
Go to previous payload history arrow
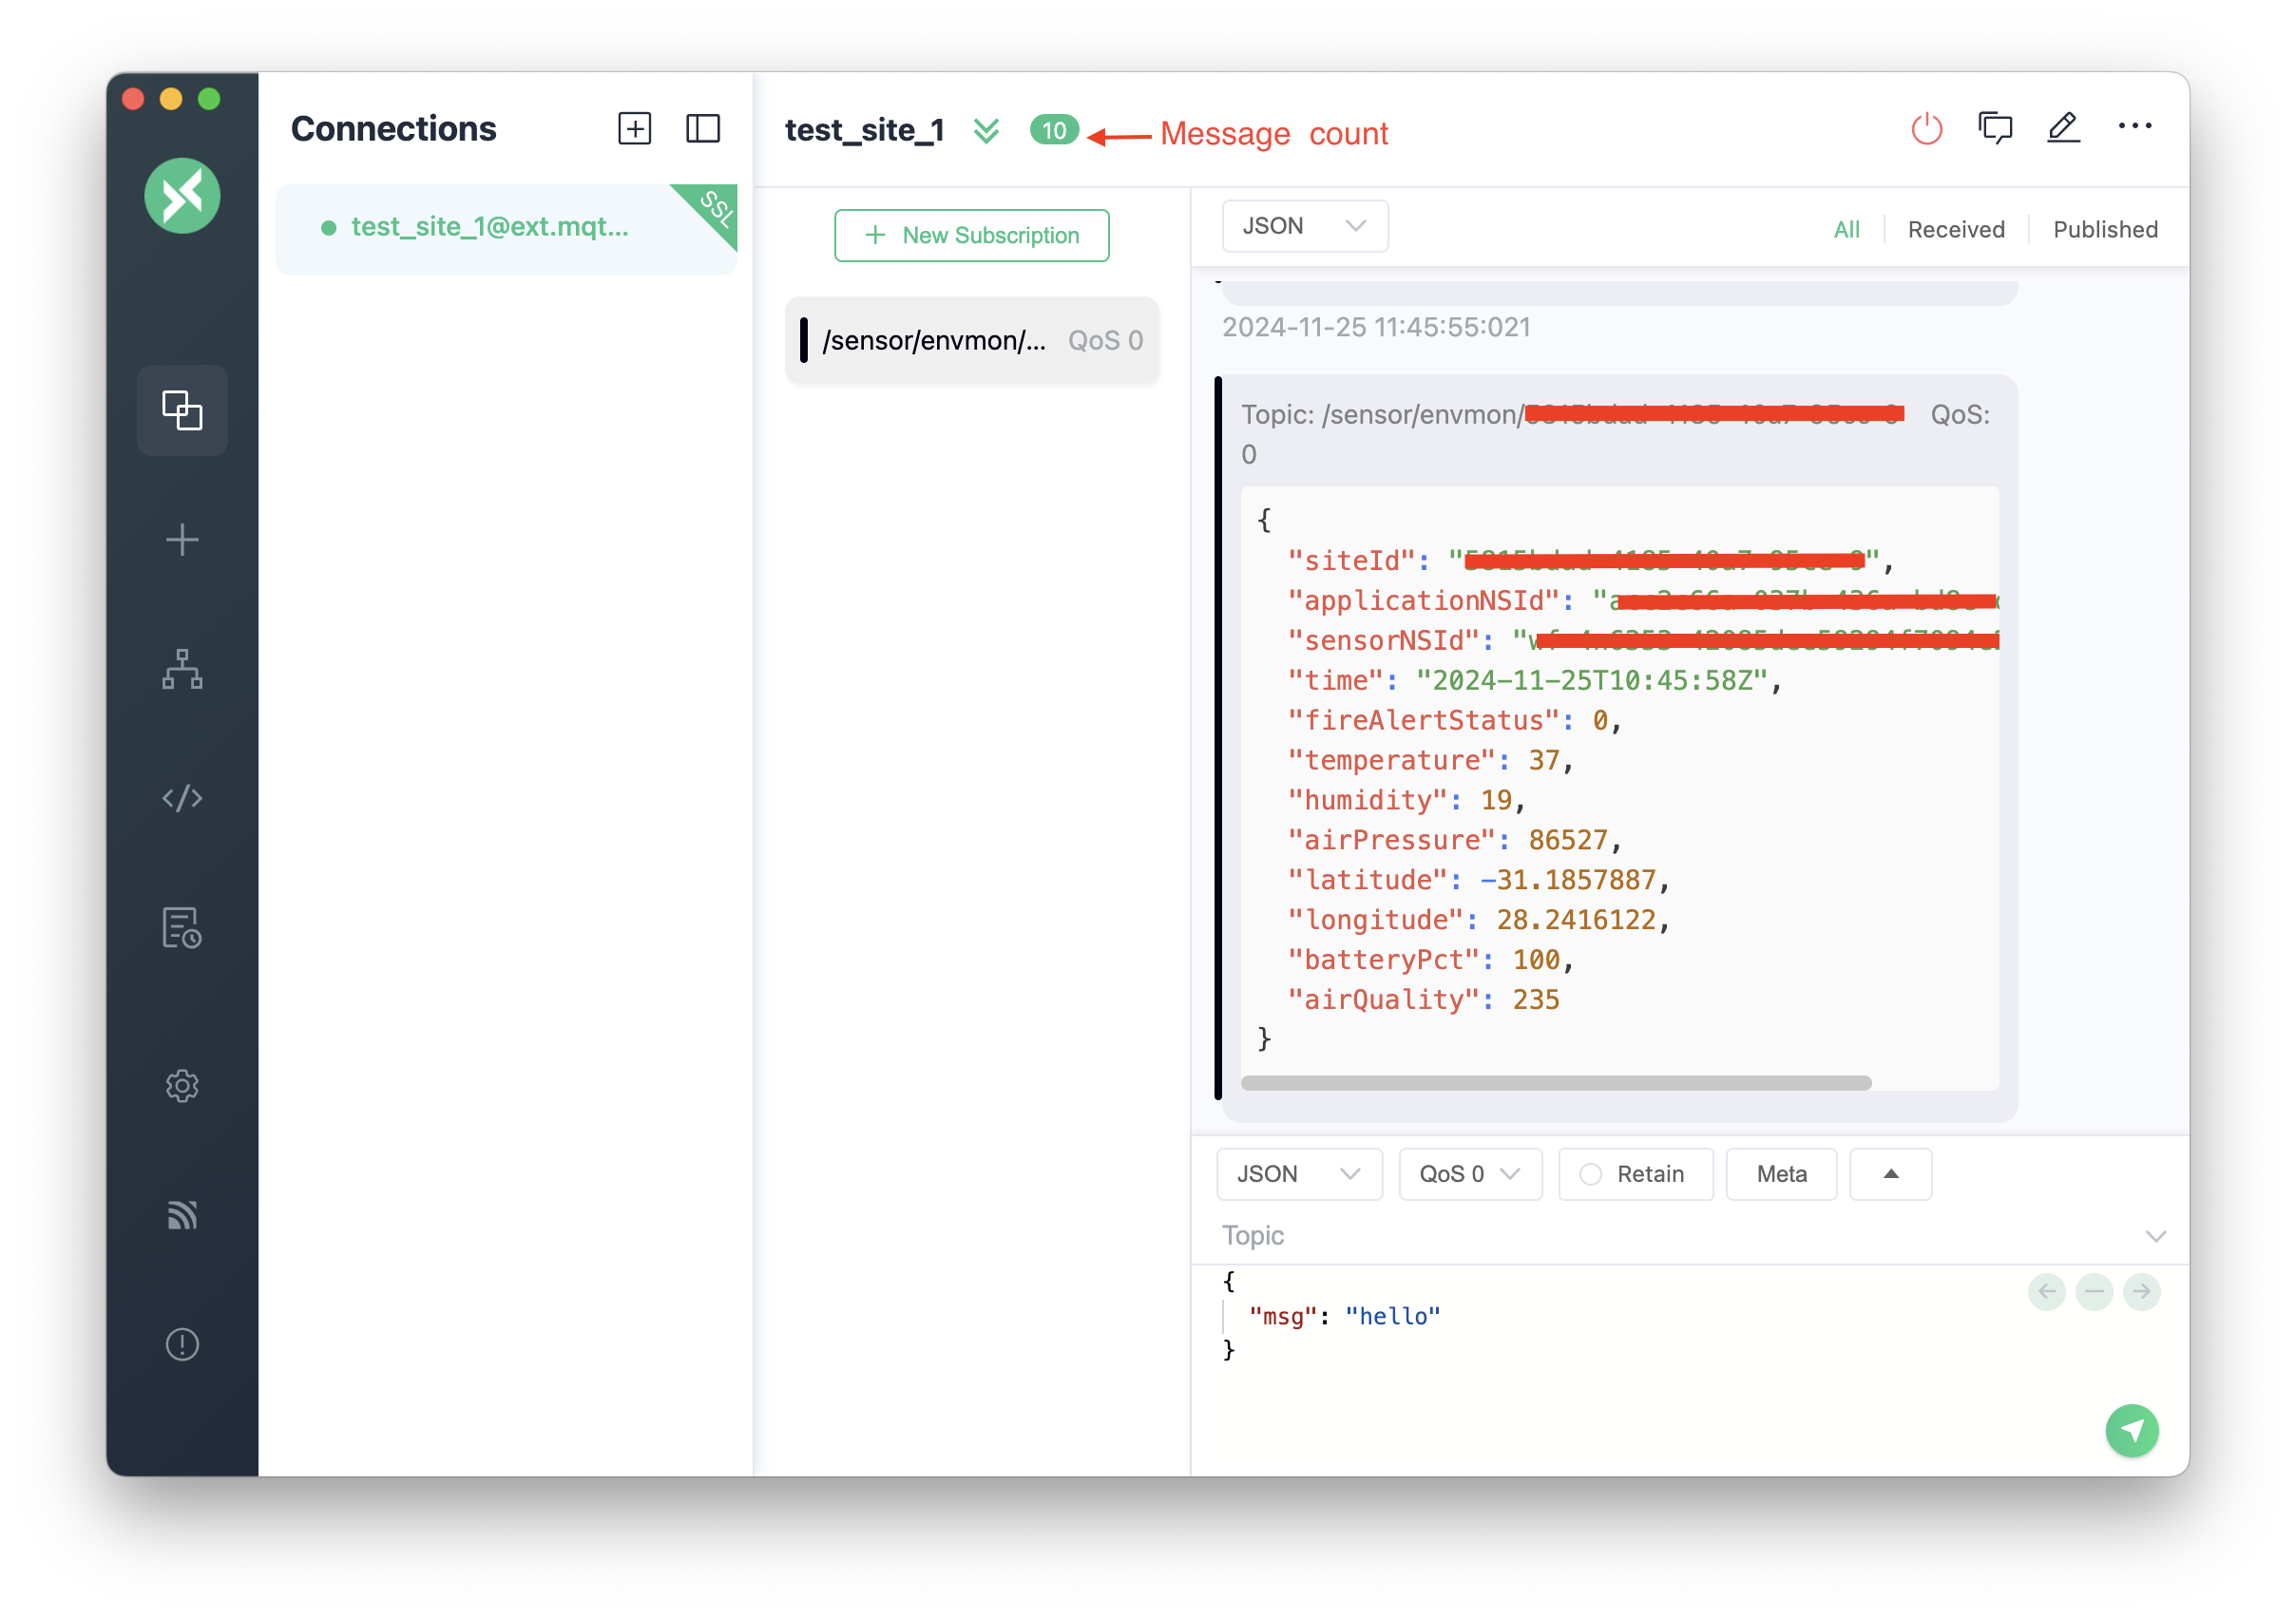tap(2047, 1292)
